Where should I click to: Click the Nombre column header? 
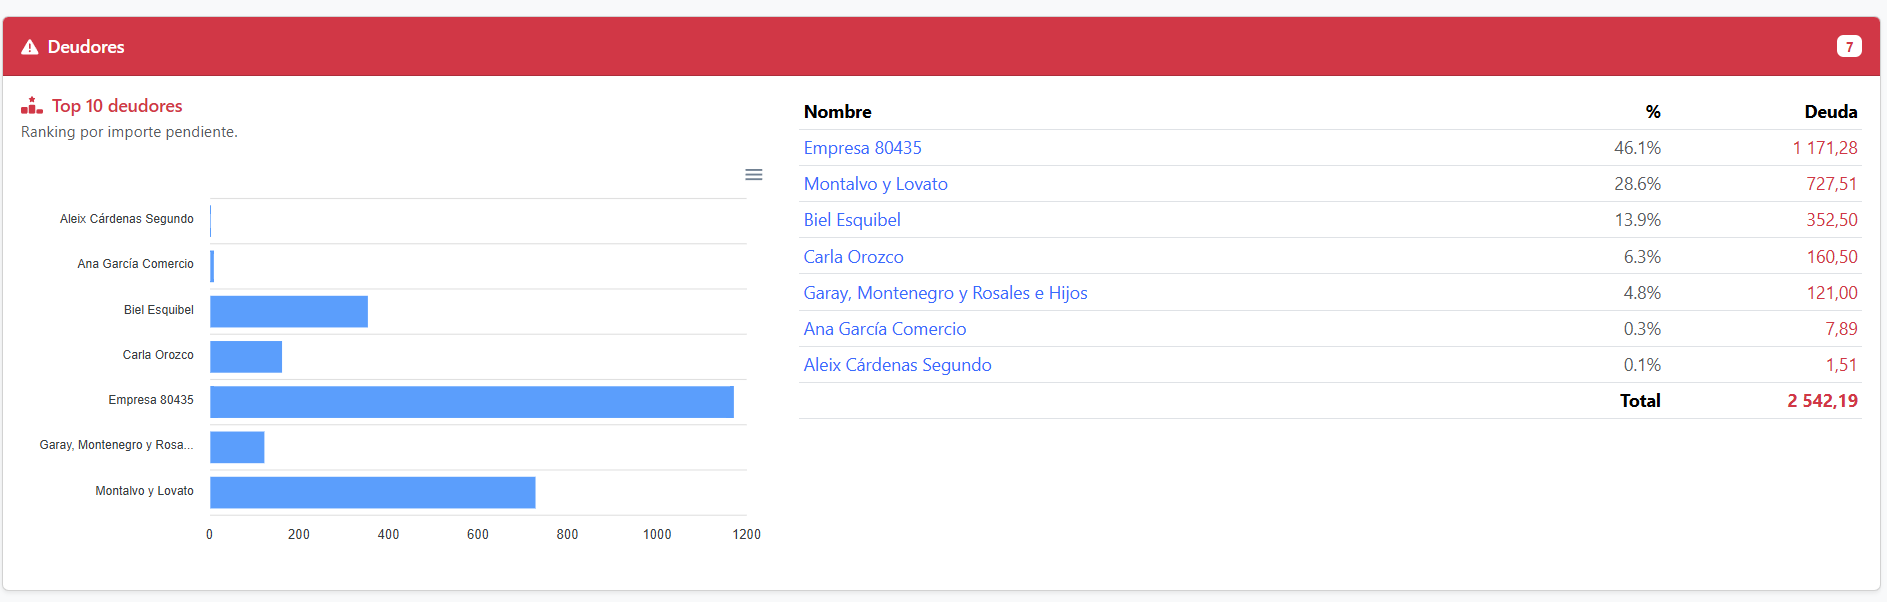837,112
